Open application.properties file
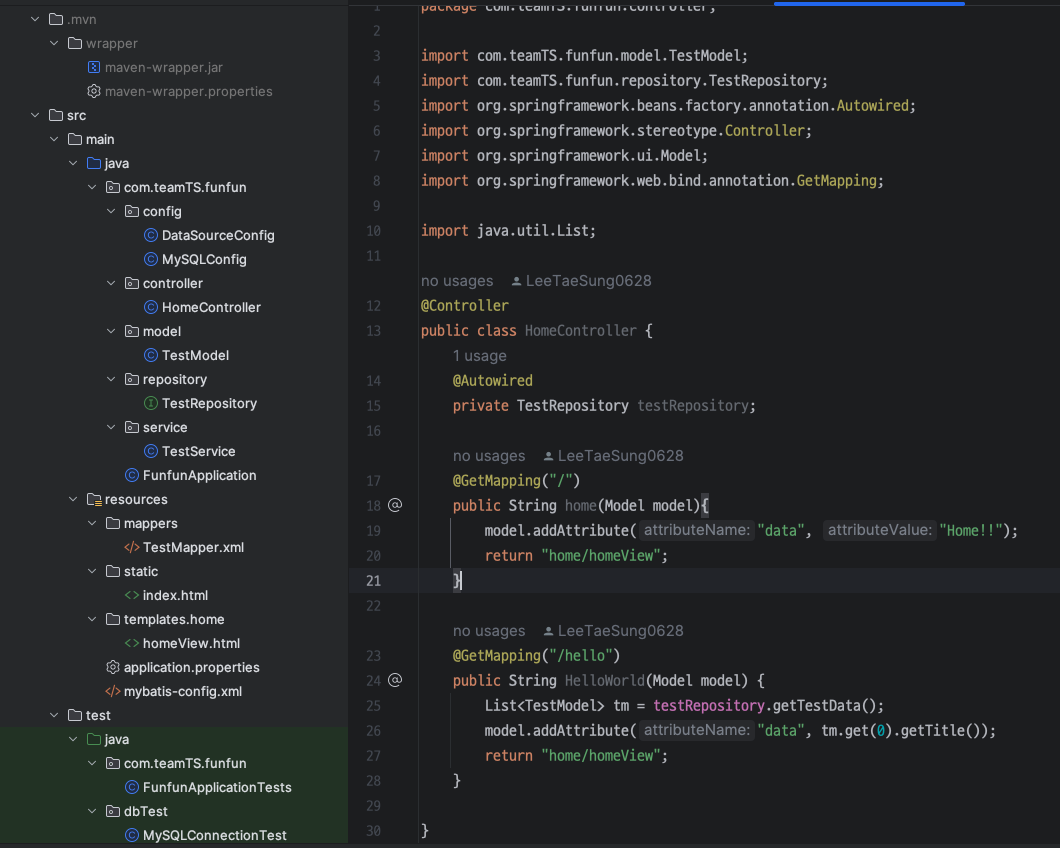The height and width of the screenshot is (848, 1060). click(191, 667)
